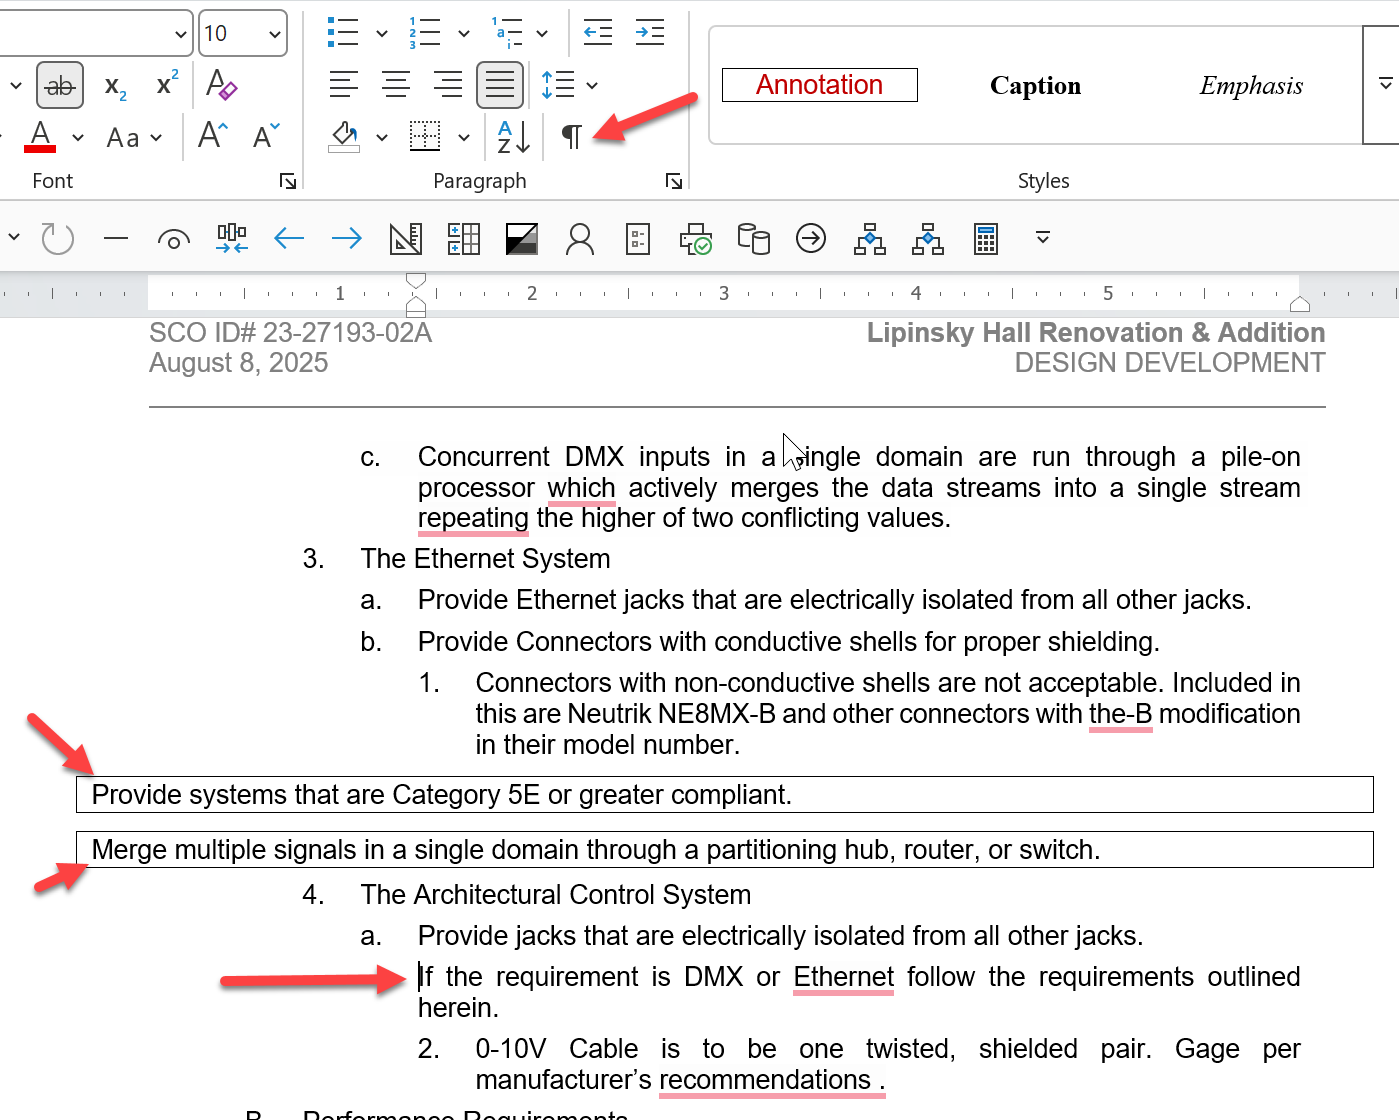Toggle justified alignment
Image resolution: width=1399 pixels, height=1120 pixels.
pyautogui.click(x=500, y=85)
